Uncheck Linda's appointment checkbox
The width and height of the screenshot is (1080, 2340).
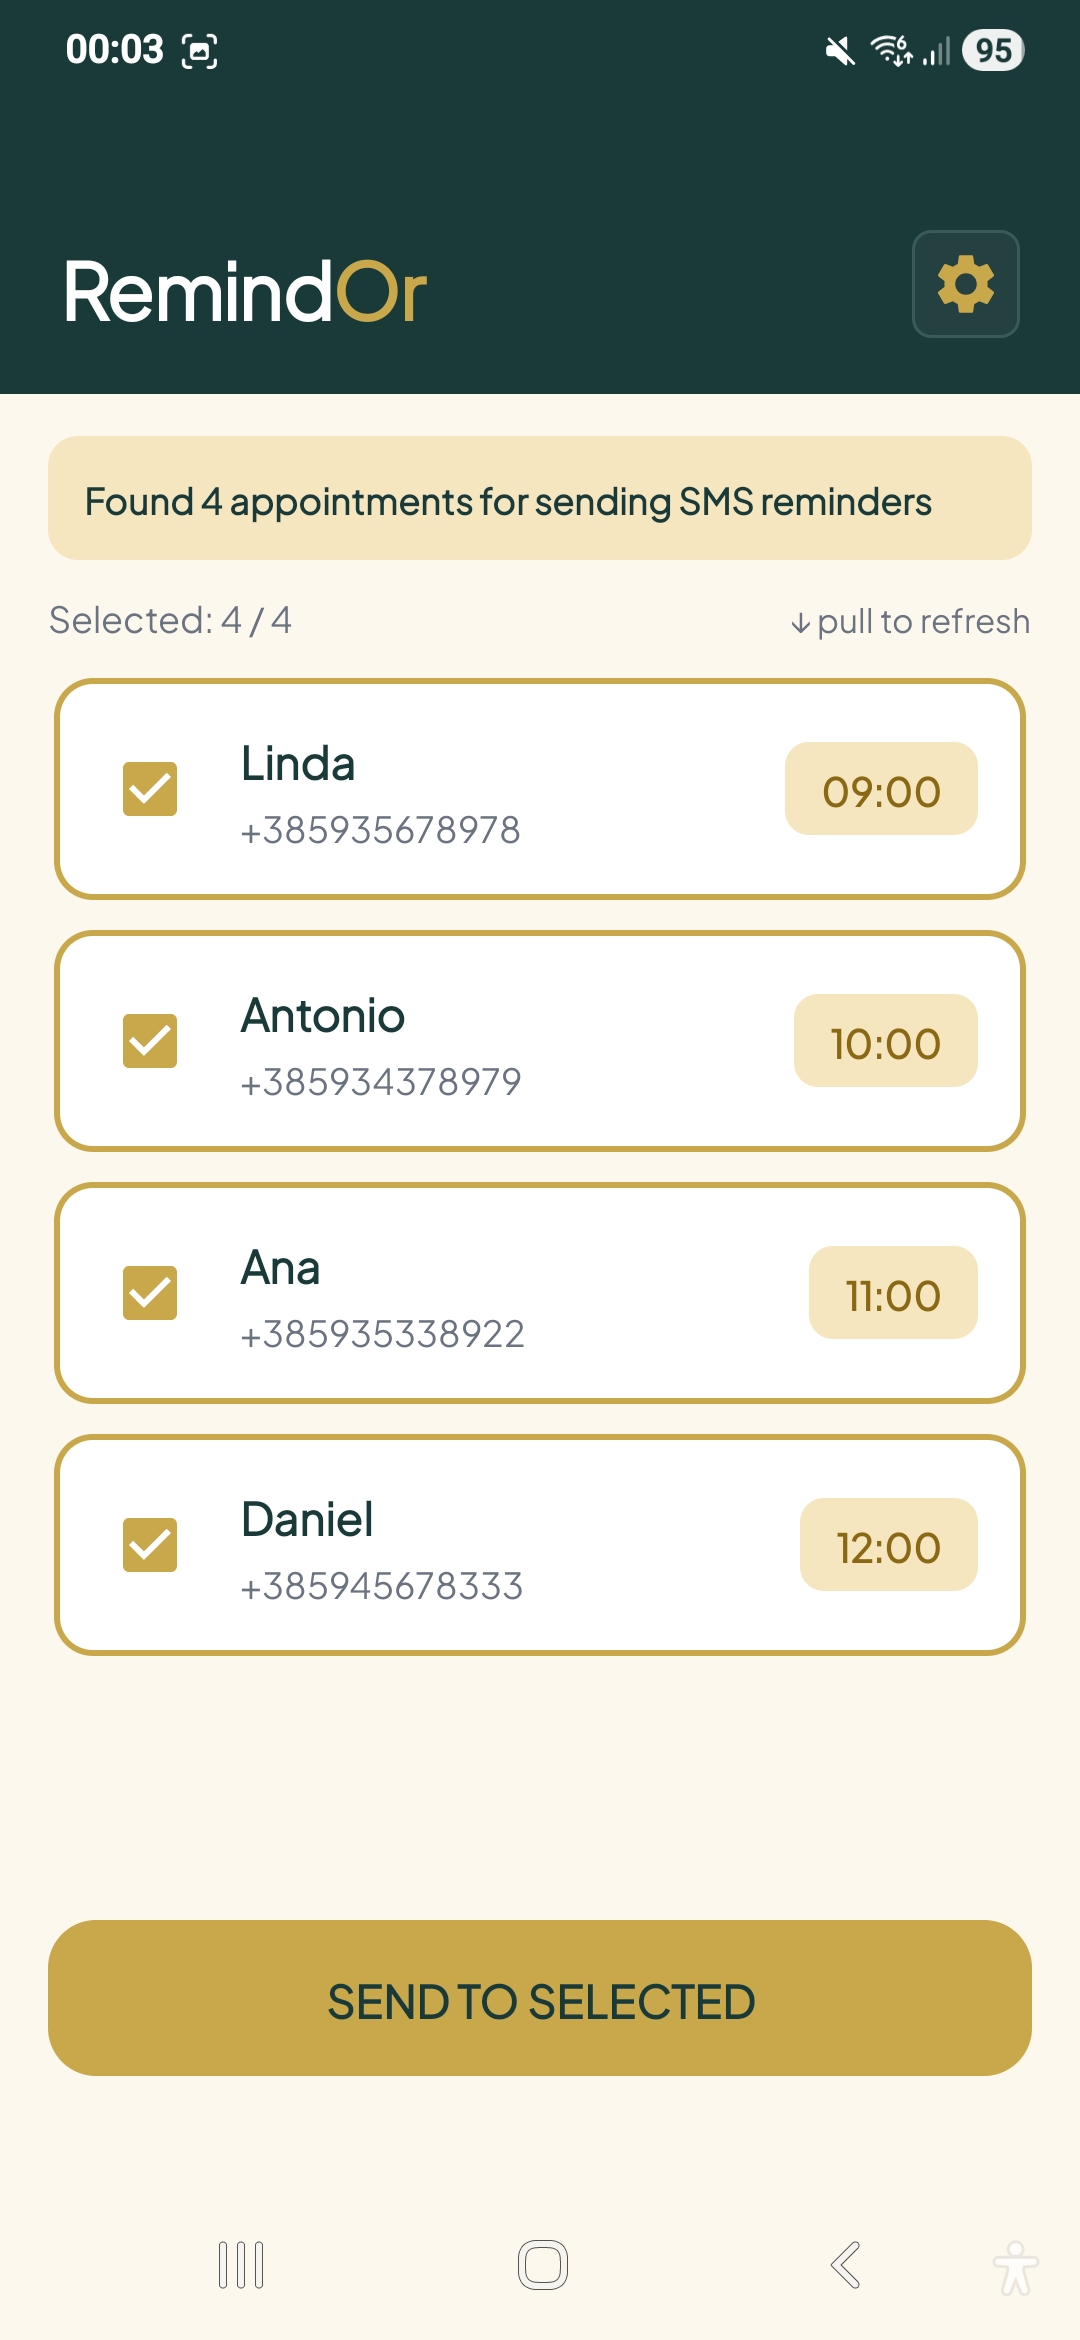[150, 789]
